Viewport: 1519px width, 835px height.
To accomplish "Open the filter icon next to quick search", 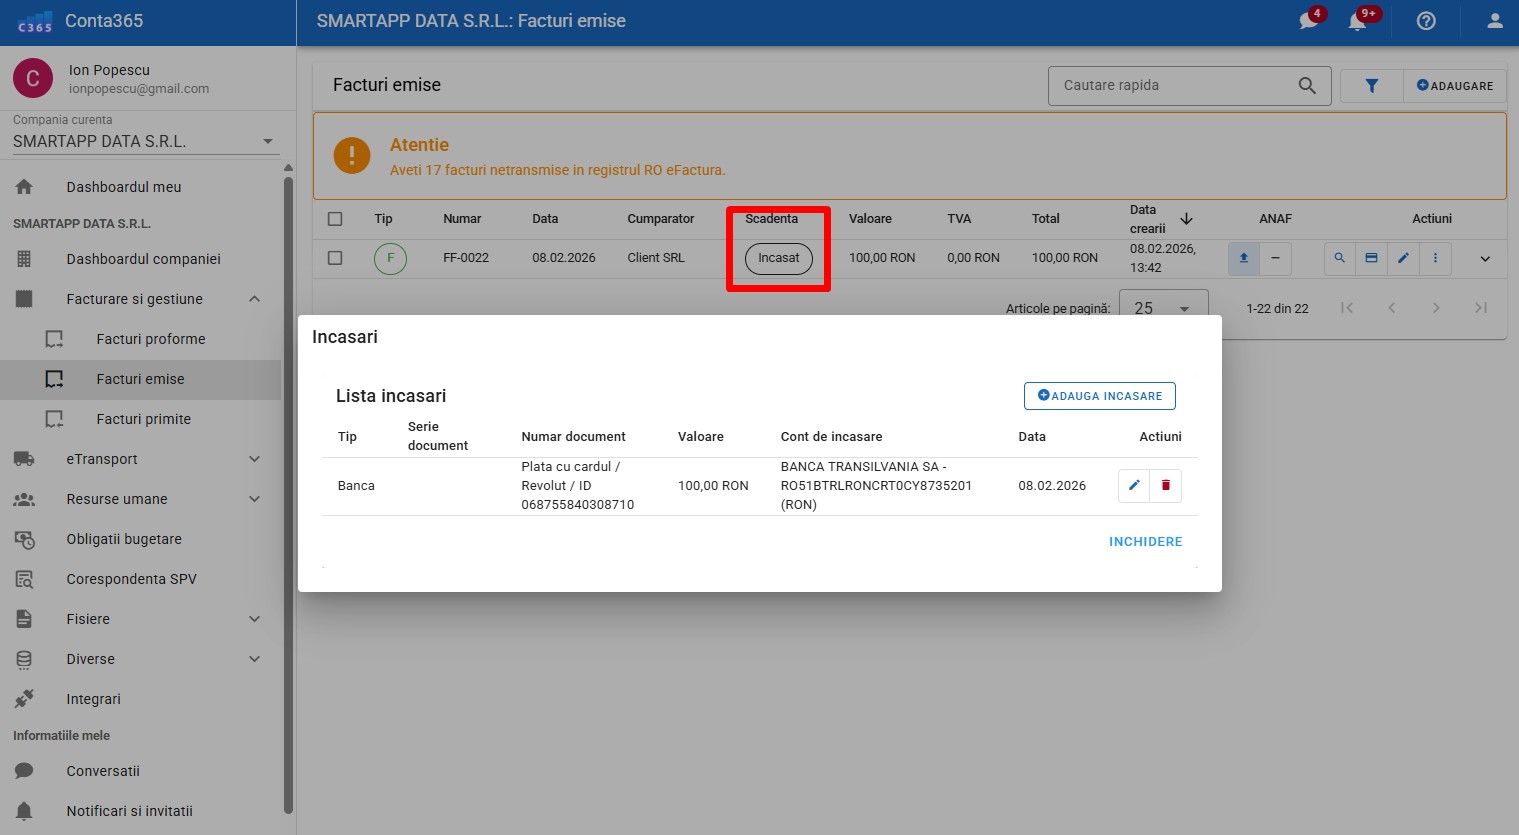I will coord(1371,86).
